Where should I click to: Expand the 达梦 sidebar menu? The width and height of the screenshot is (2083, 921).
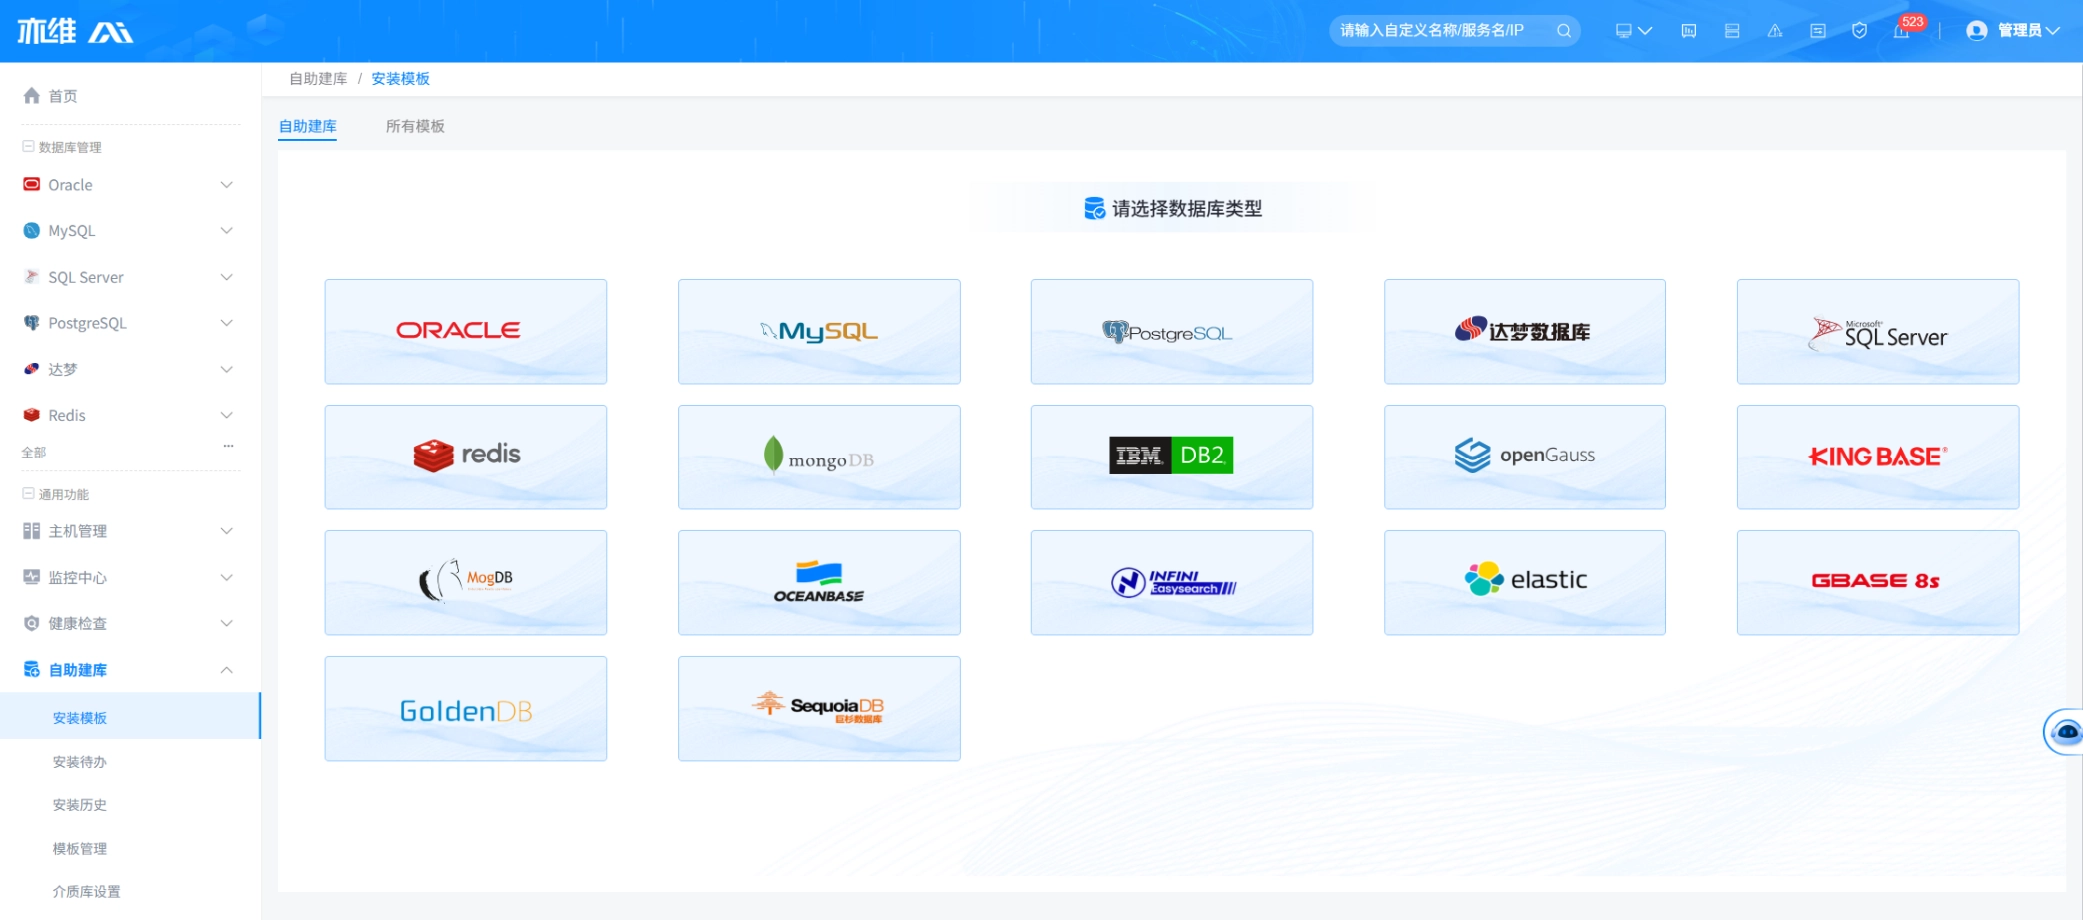pyautogui.click(x=129, y=369)
